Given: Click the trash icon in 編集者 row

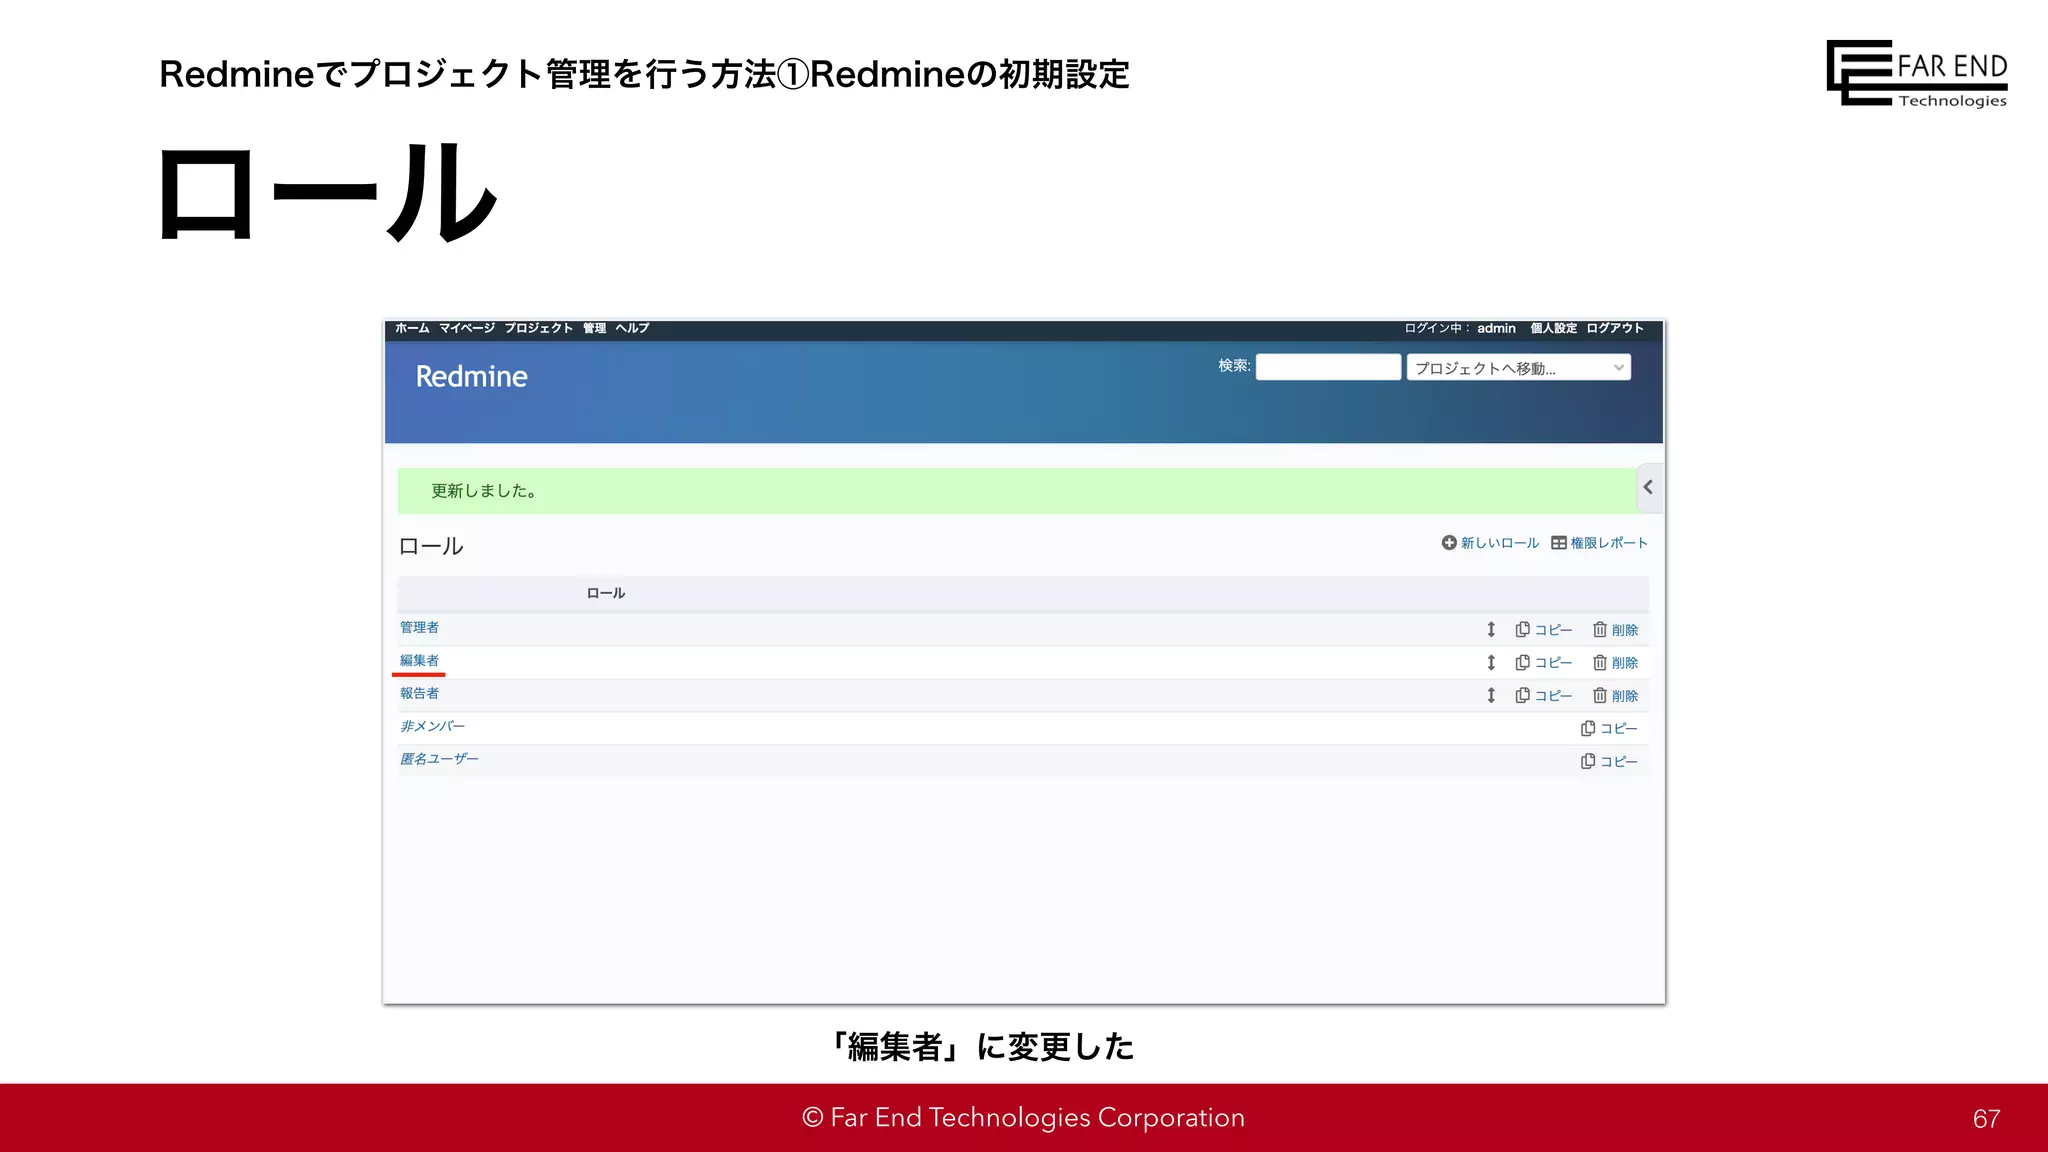Looking at the screenshot, I should point(1600,662).
